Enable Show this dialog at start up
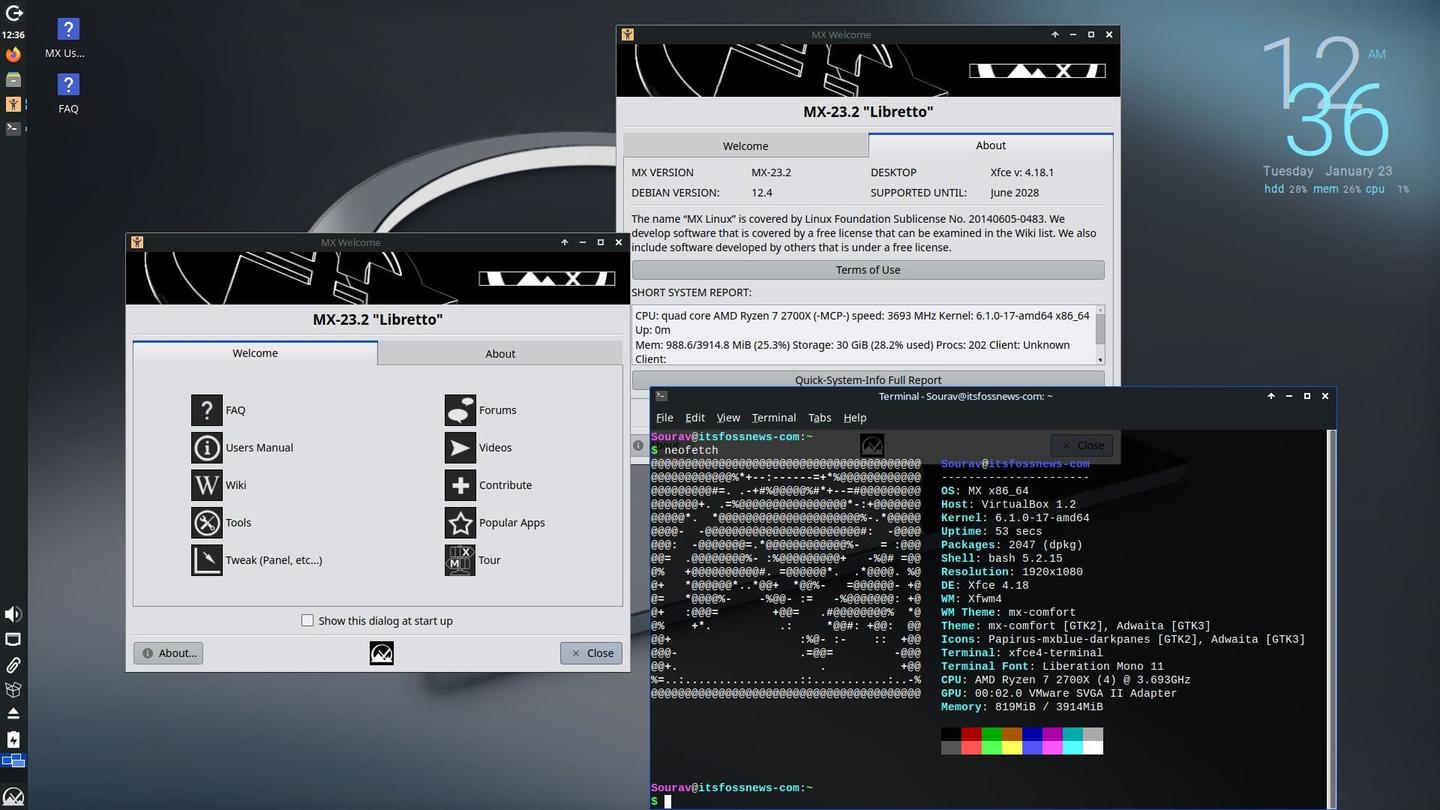 click(308, 620)
